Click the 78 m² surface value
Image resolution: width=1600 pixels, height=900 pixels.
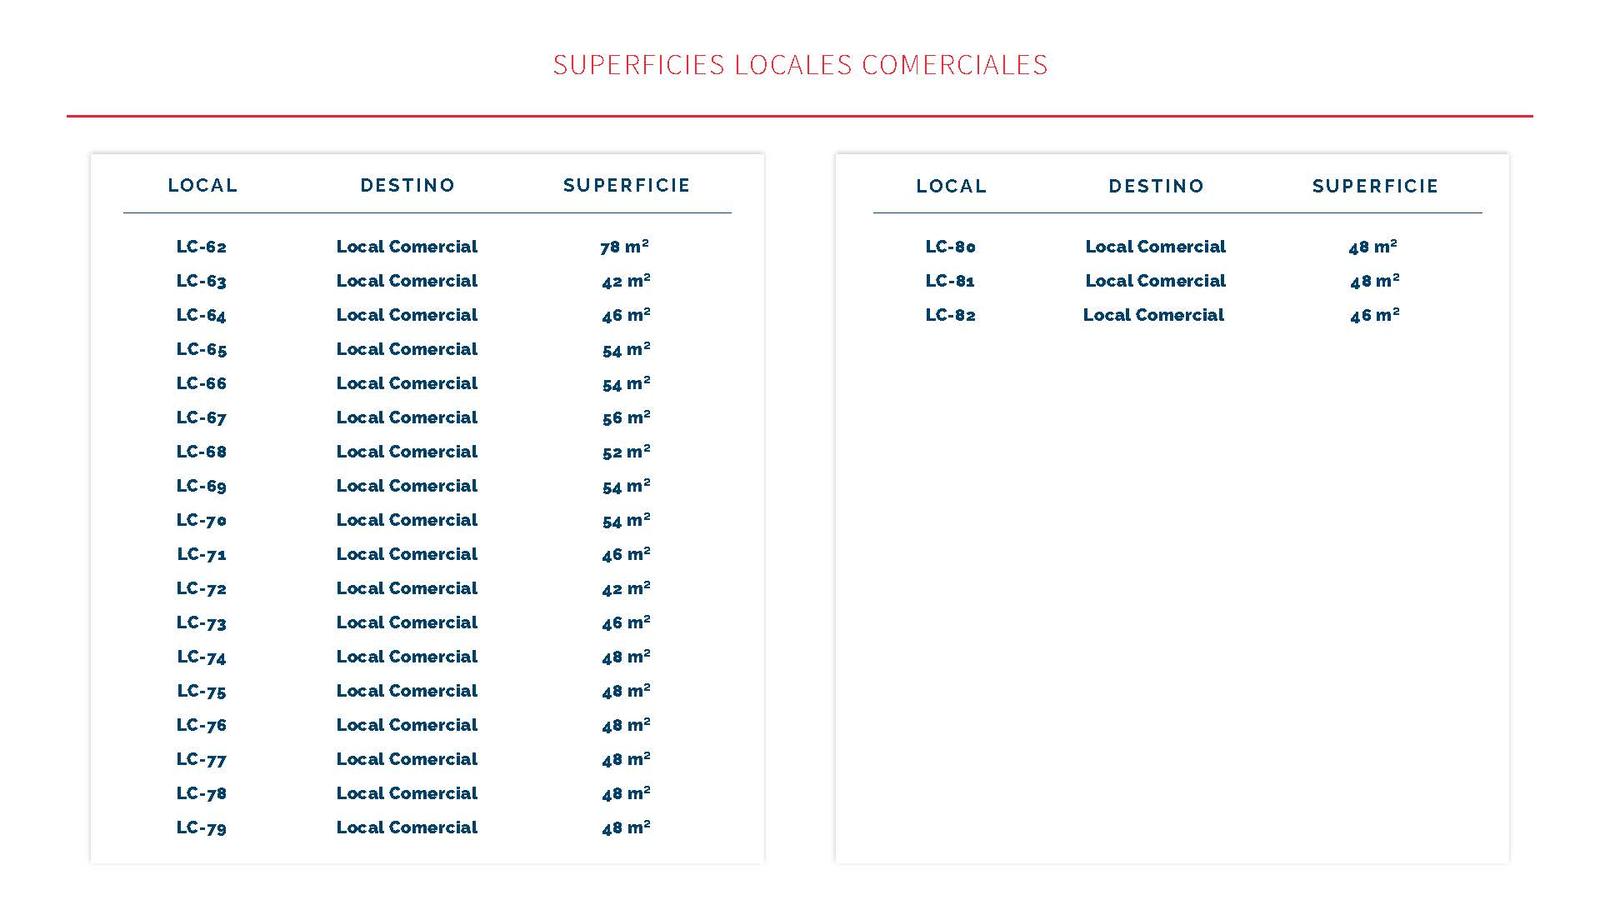point(625,247)
